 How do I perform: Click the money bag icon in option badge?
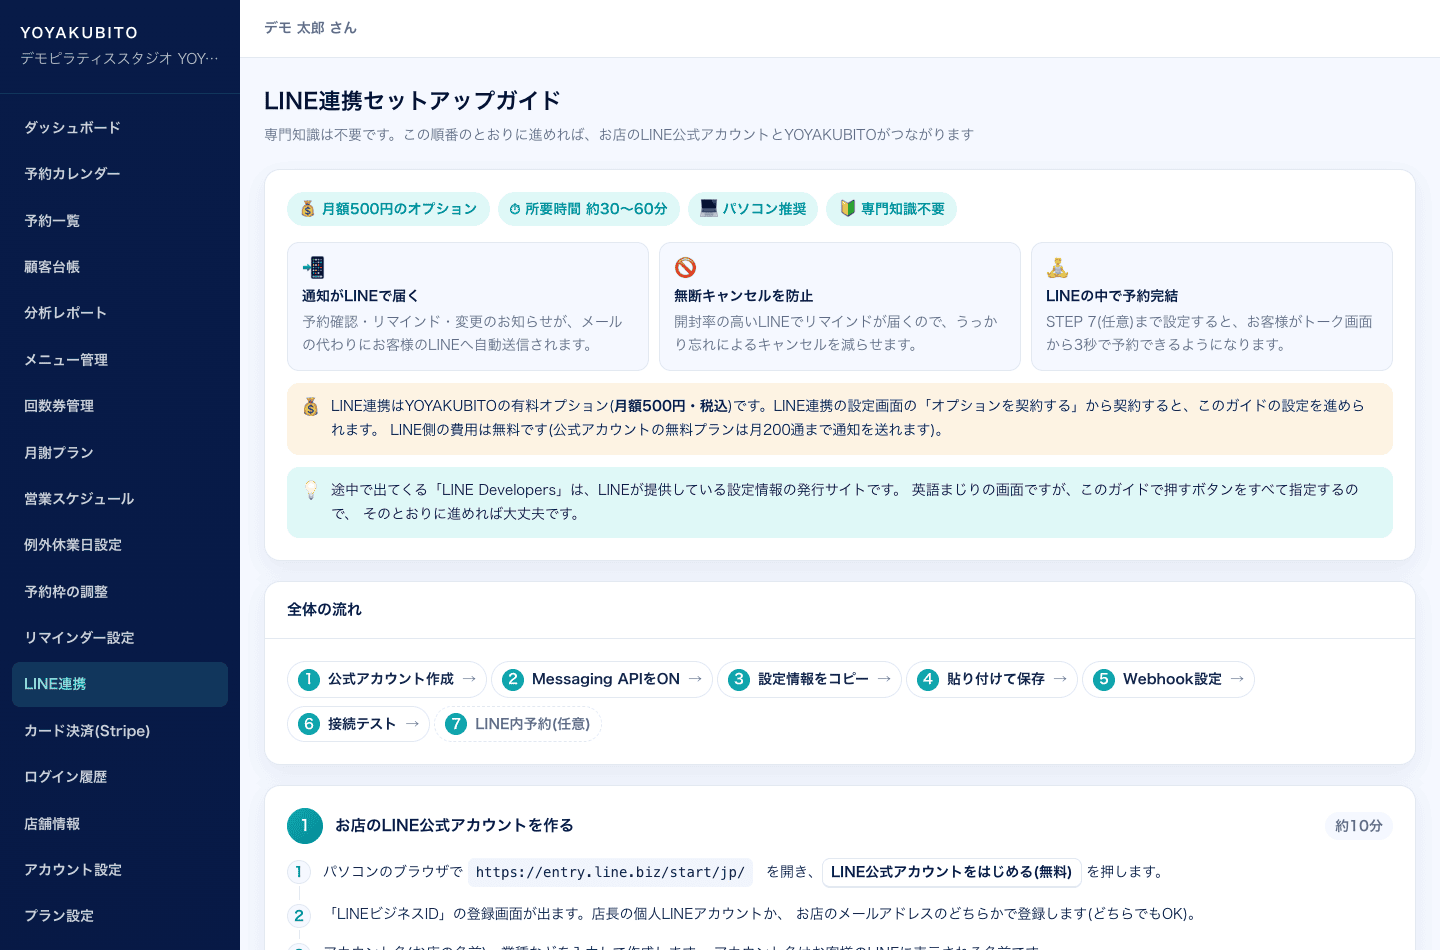pyautogui.click(x=308, y=209)
